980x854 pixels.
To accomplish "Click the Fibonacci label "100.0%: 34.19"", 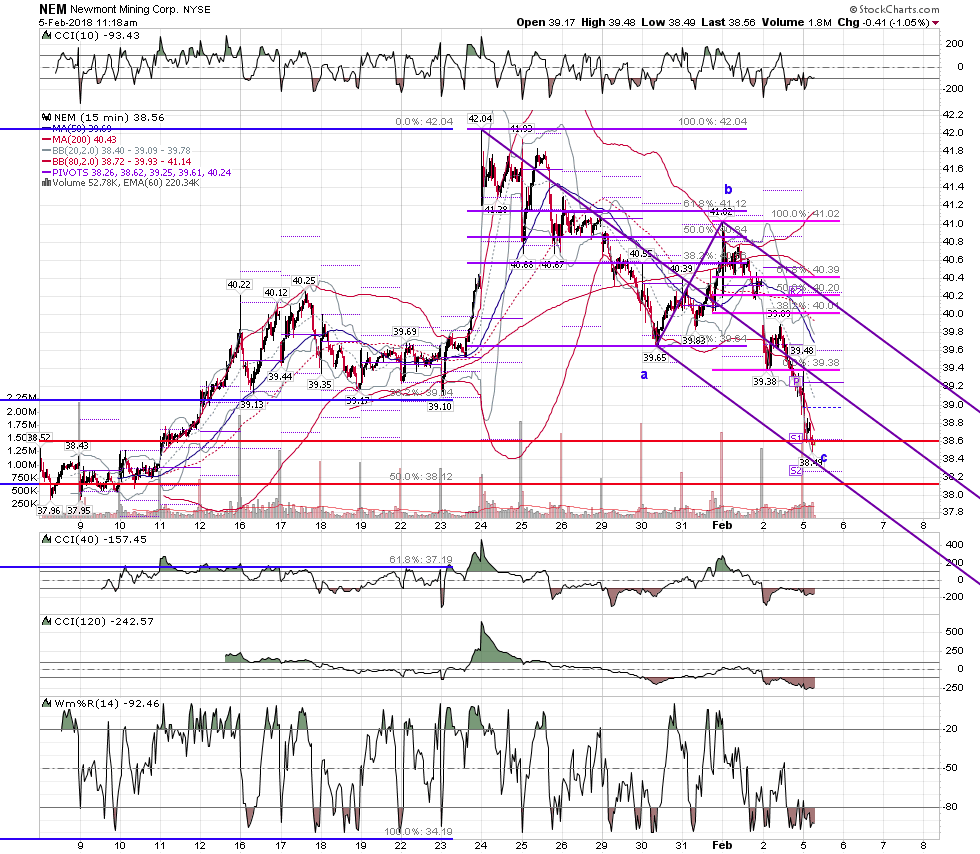I will point(418,831).
